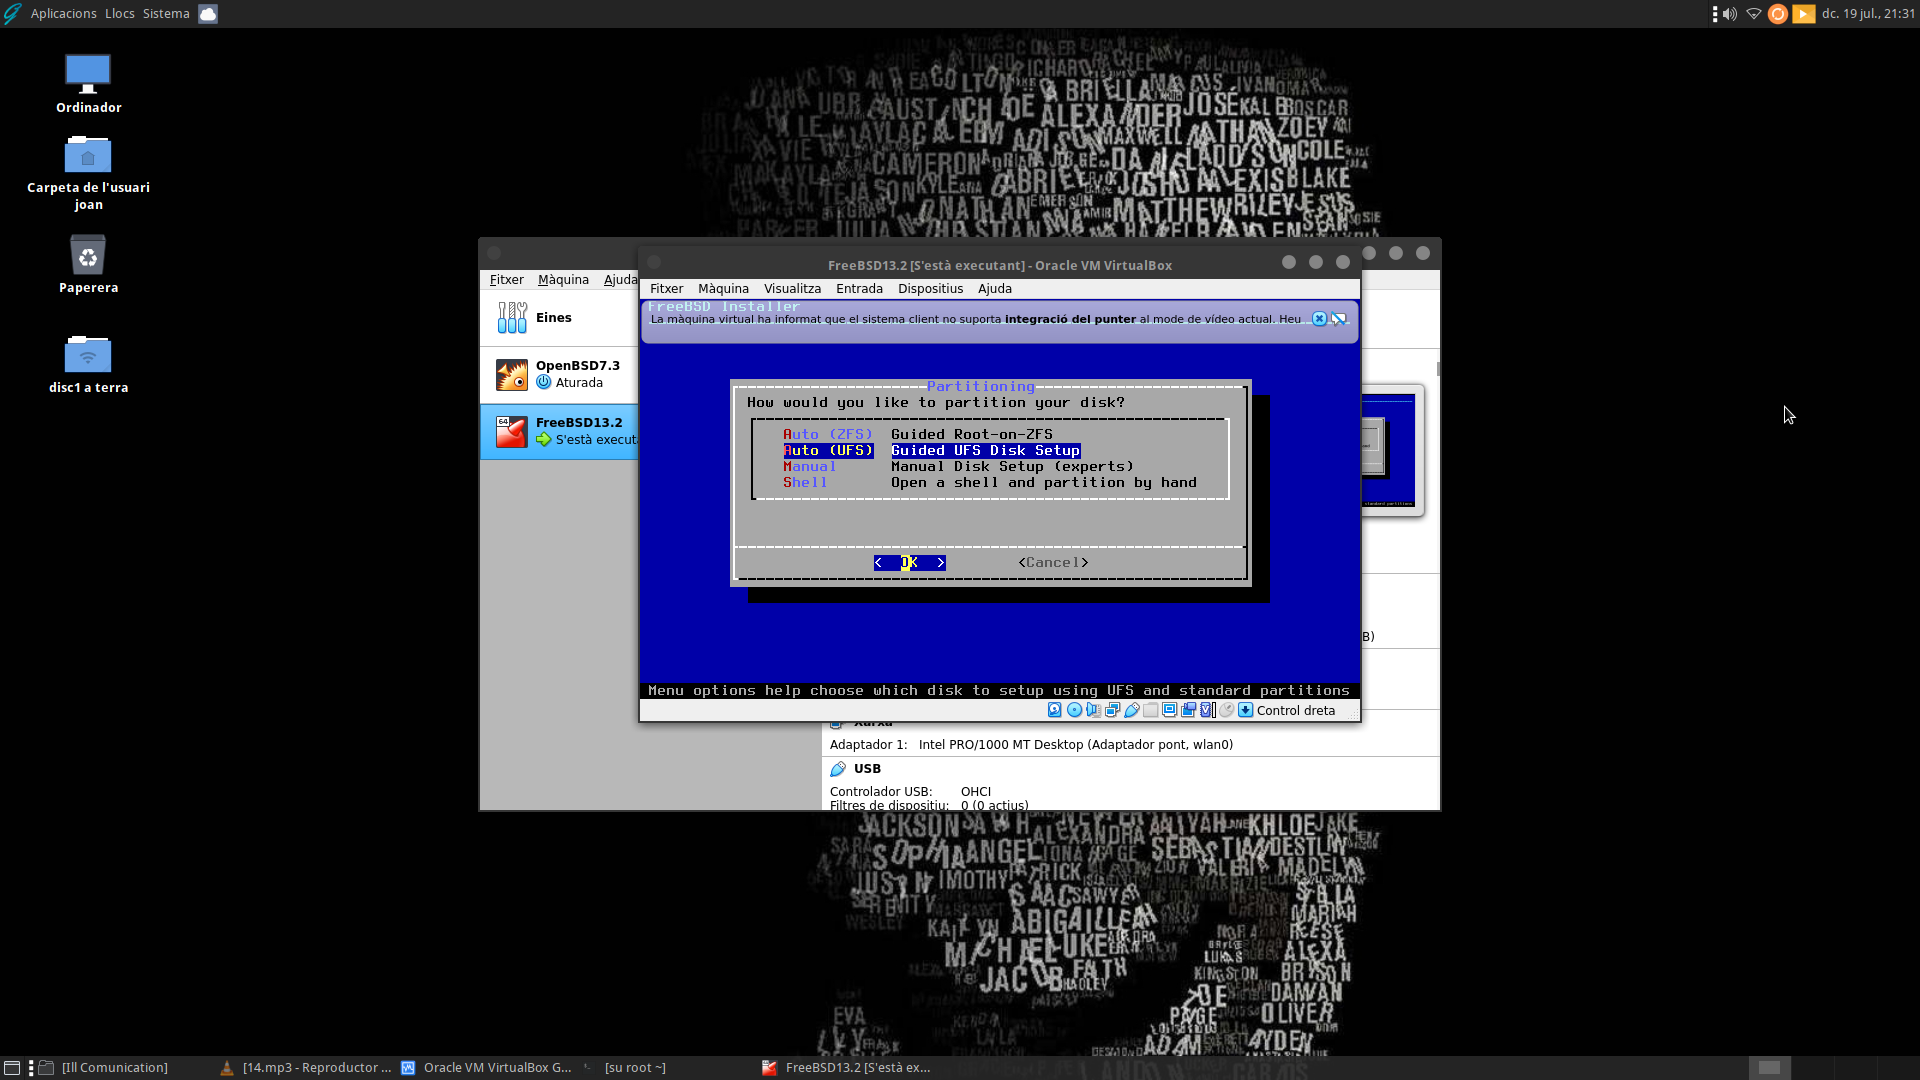Click the Wi-Fi network icon in system tray

pos(1753,14)
